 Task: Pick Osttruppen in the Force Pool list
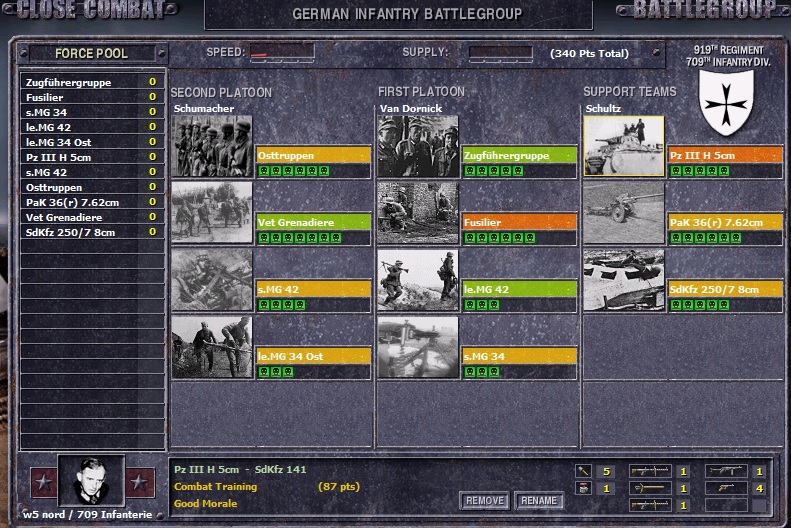point(92,187)
